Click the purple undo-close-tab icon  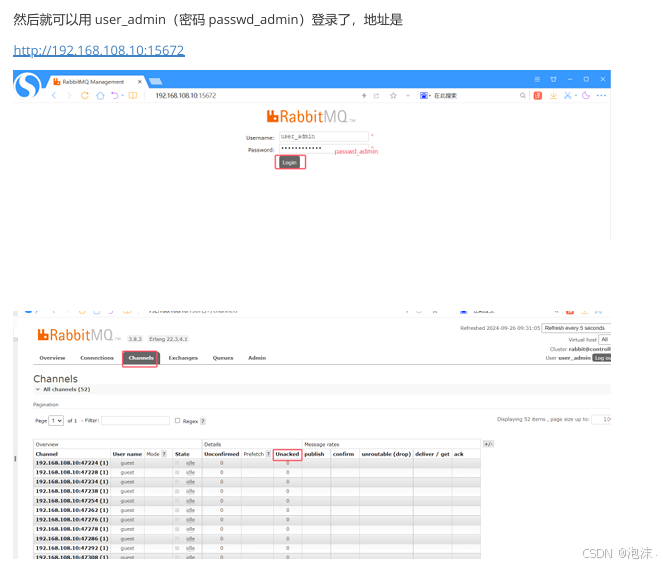point(115,96)
